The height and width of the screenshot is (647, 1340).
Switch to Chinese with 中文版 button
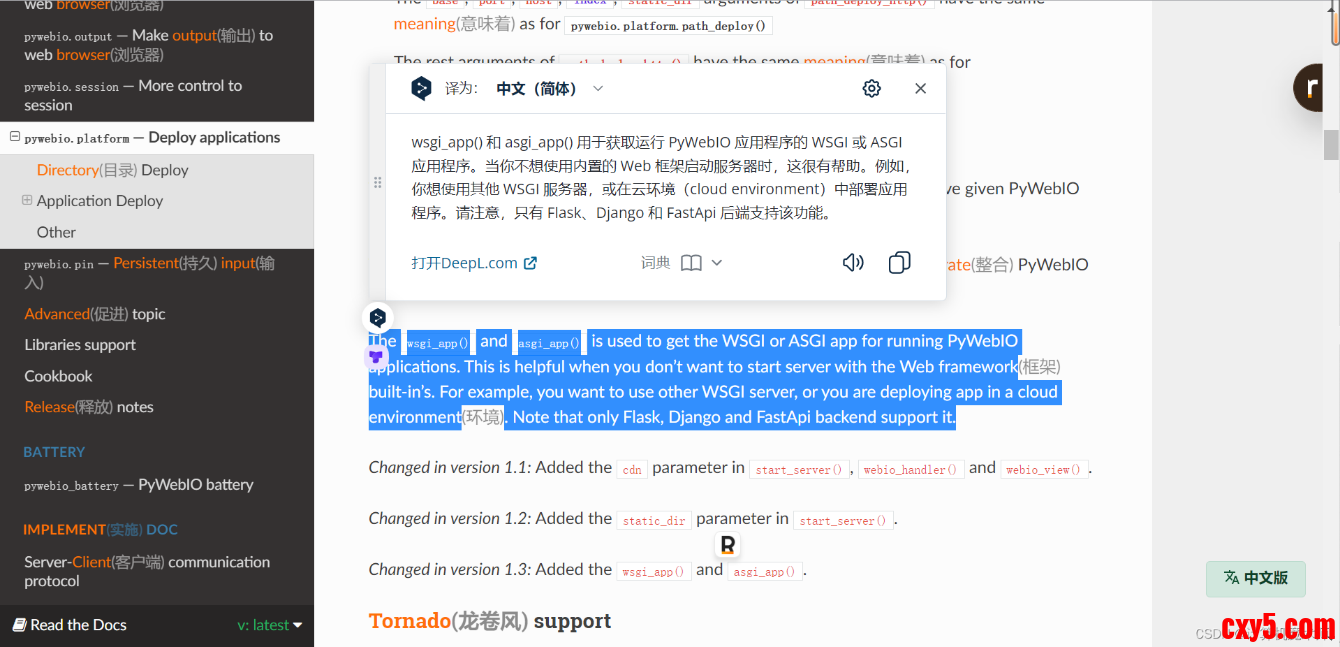click(x=1255, y=578)
